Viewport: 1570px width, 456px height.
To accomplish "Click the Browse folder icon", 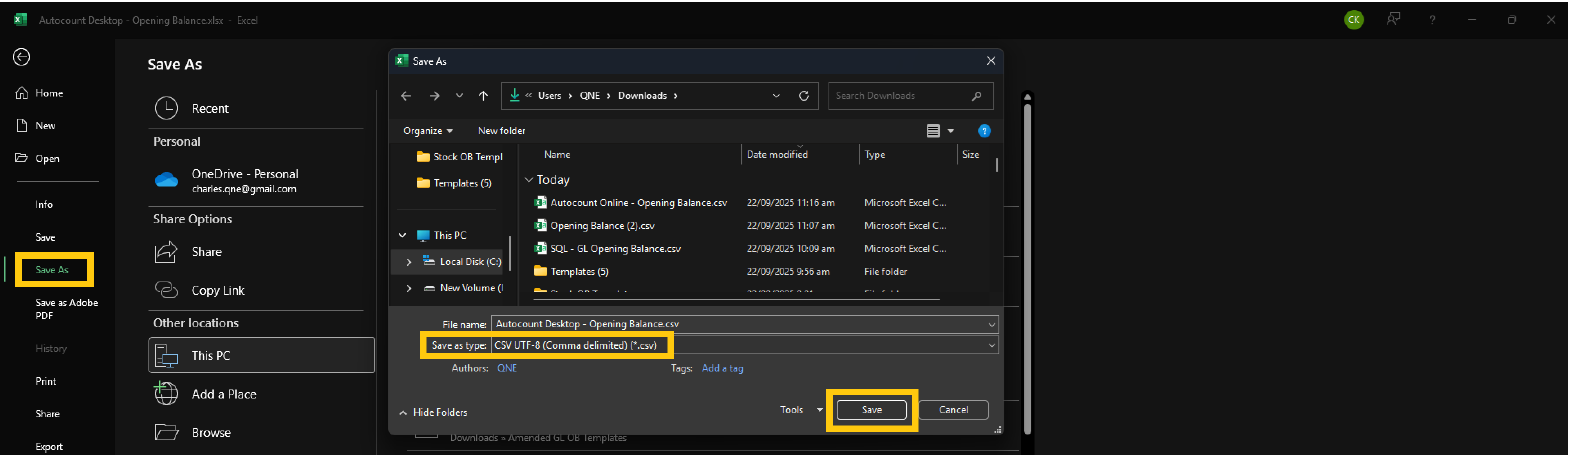I will click(166, 432).
